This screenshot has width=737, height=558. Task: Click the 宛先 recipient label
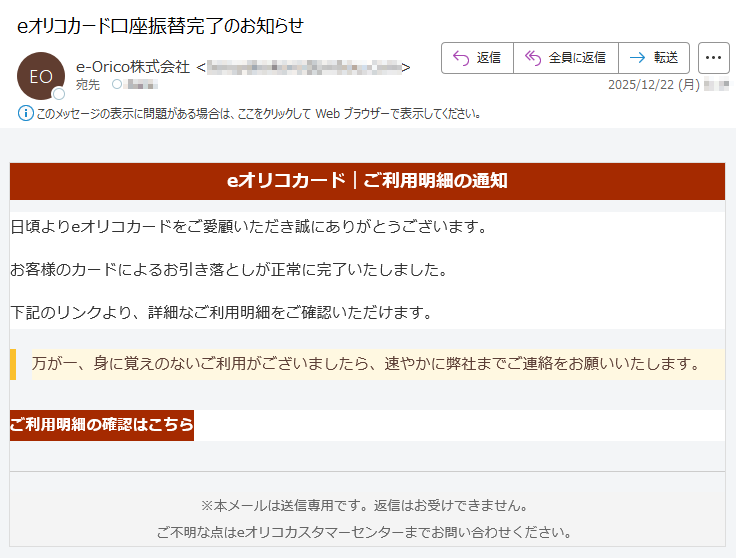pos(88,85)
